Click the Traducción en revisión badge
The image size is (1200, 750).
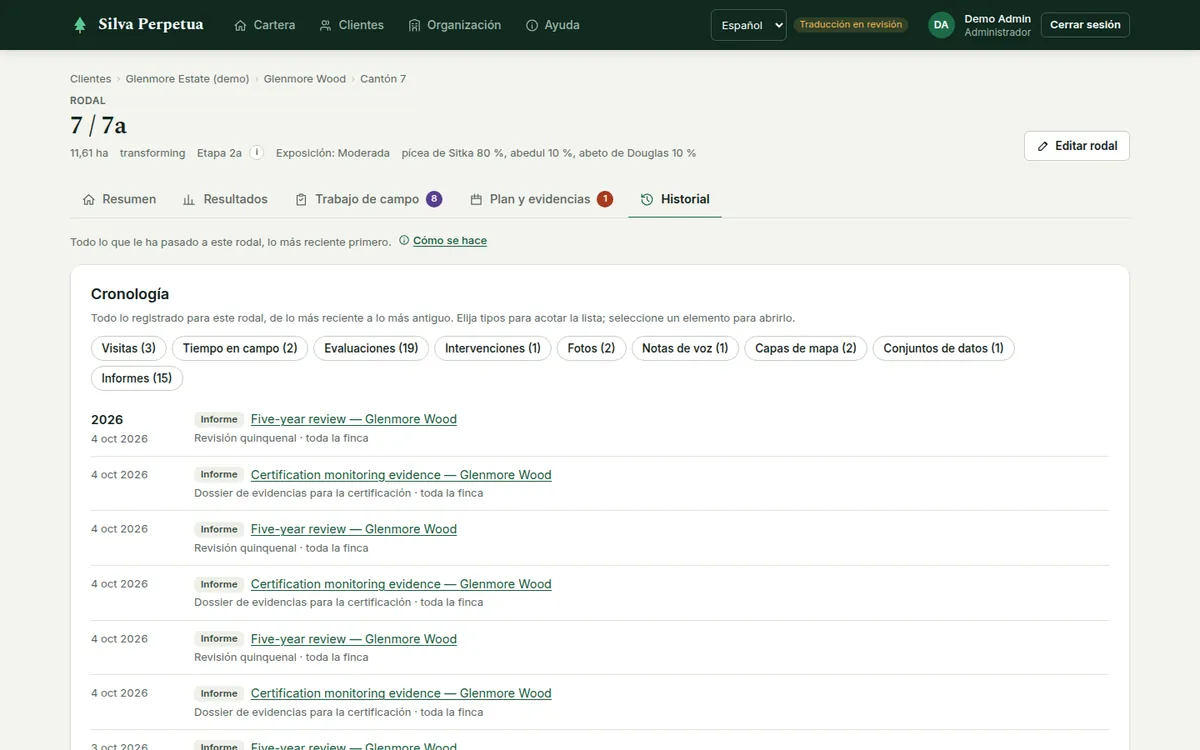tap(851, 25)
